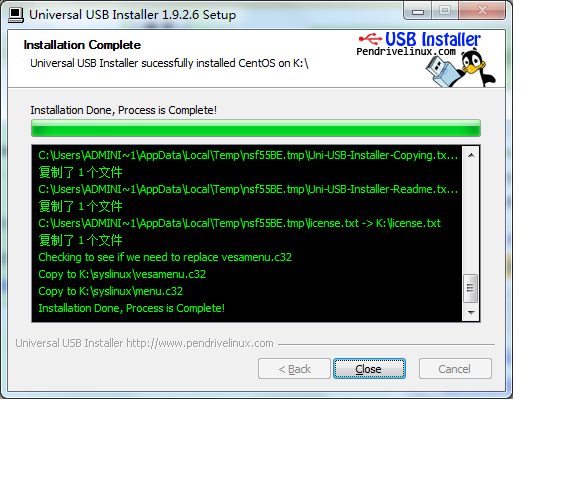Click the Cancel button

pos(455,369)
